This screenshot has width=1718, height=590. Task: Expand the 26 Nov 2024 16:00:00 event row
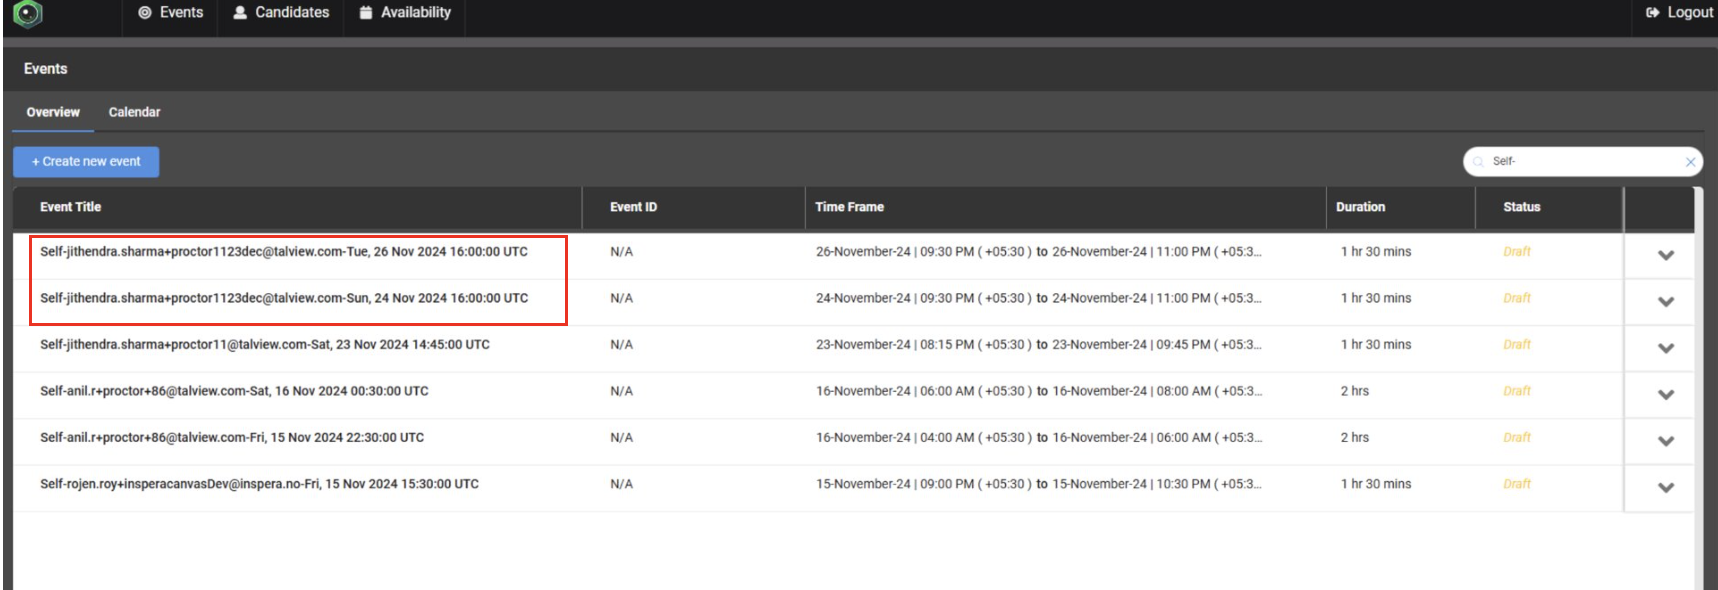click(x=1666, y=255)
